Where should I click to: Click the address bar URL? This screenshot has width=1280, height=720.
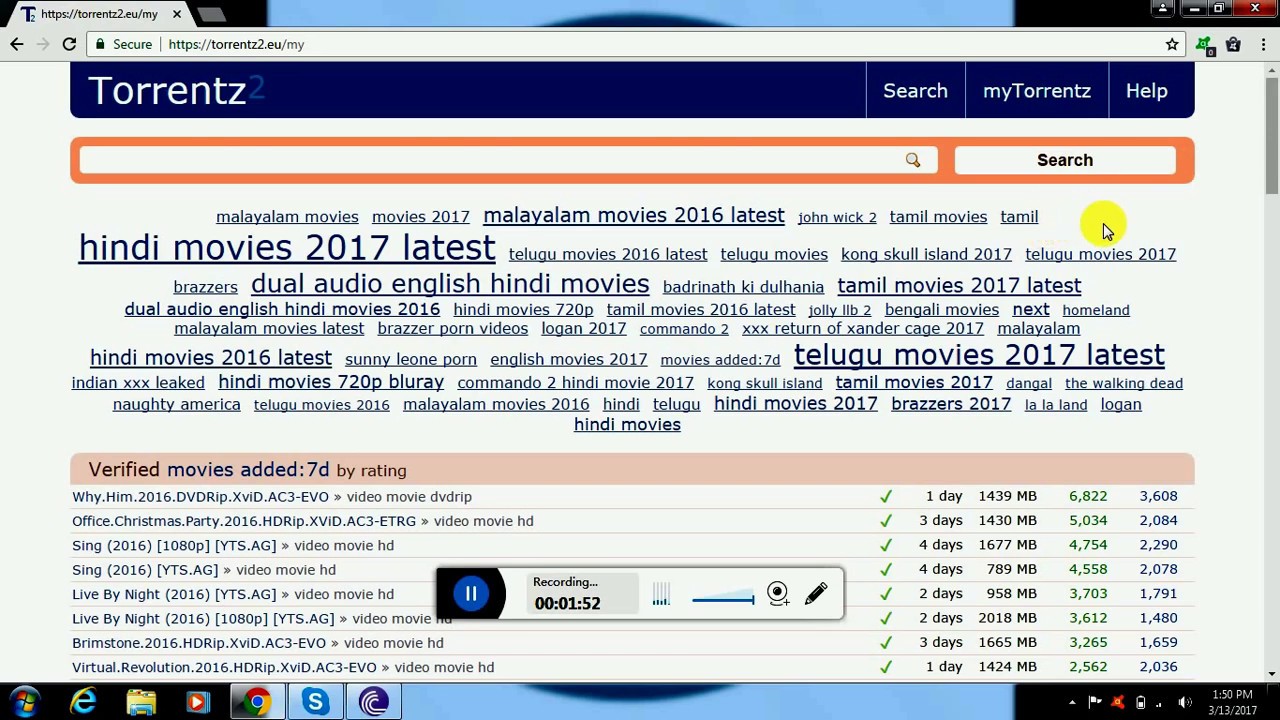click(x=236, y=44)
